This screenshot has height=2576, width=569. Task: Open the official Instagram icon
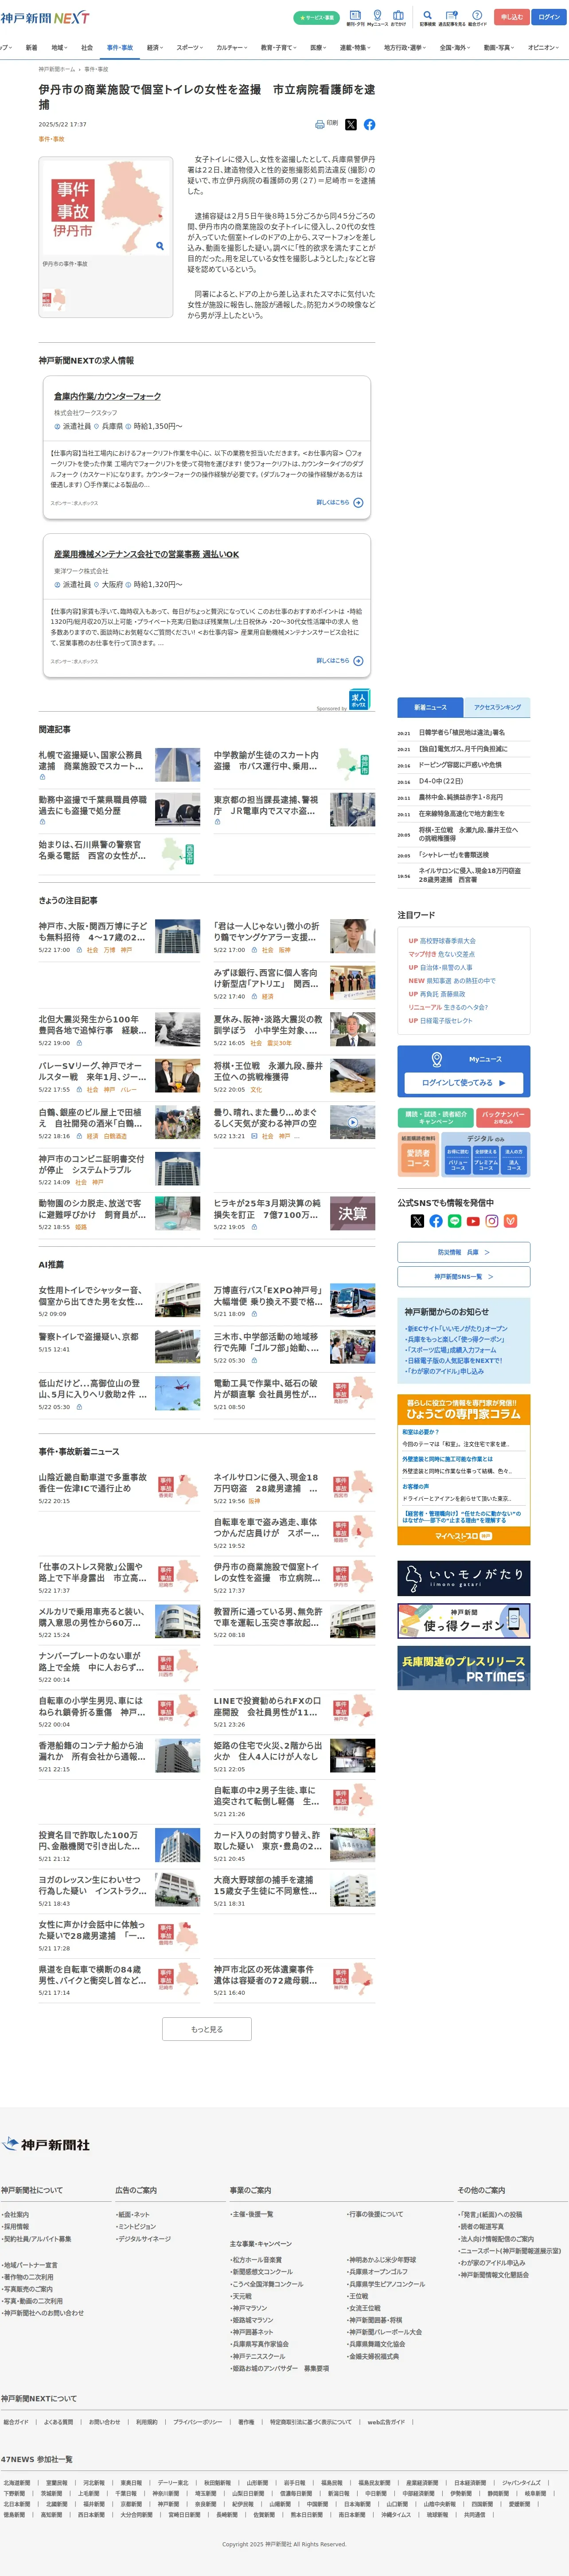click(492, 1221)
